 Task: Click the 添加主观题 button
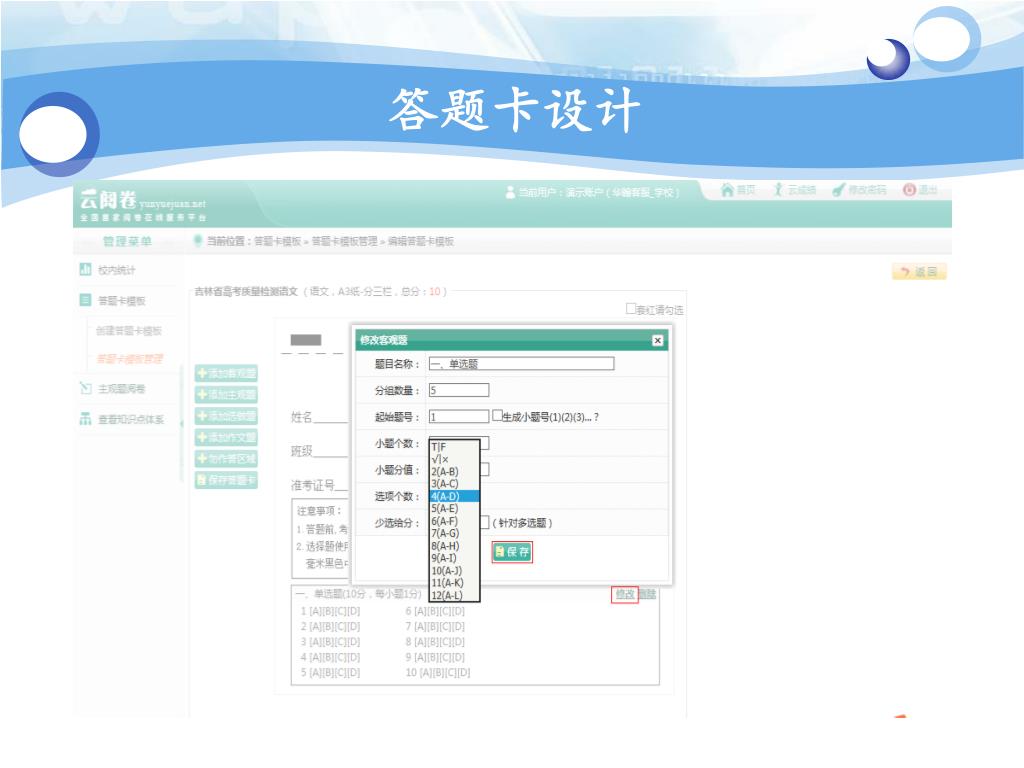click(x=226, y=394)
